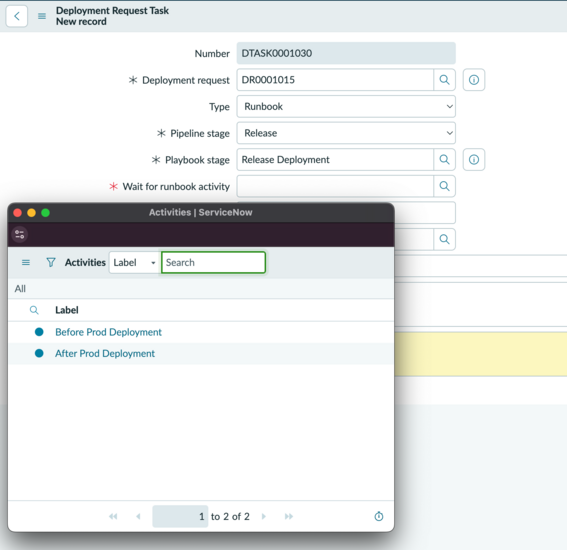Sort by the Label column header
Viewport: 567px width, 550px height.
(67, 310)
